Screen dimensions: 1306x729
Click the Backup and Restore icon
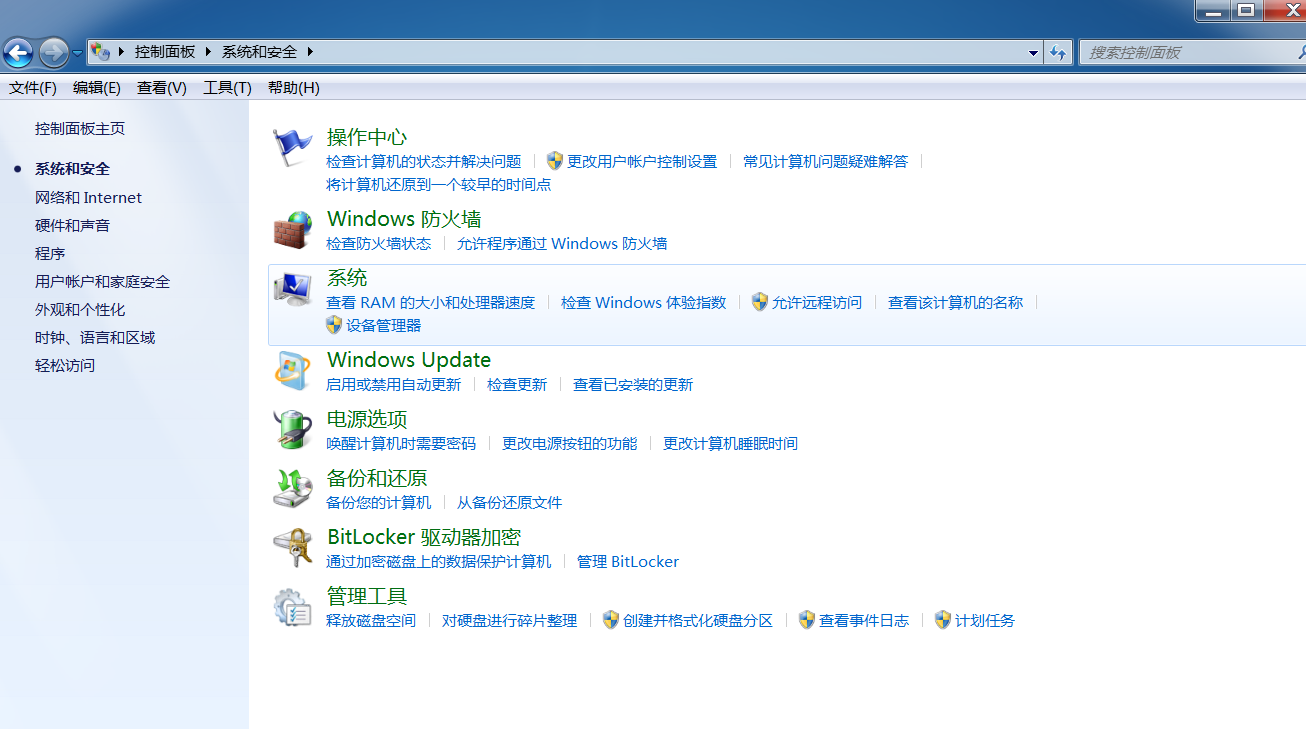point(293,488)
